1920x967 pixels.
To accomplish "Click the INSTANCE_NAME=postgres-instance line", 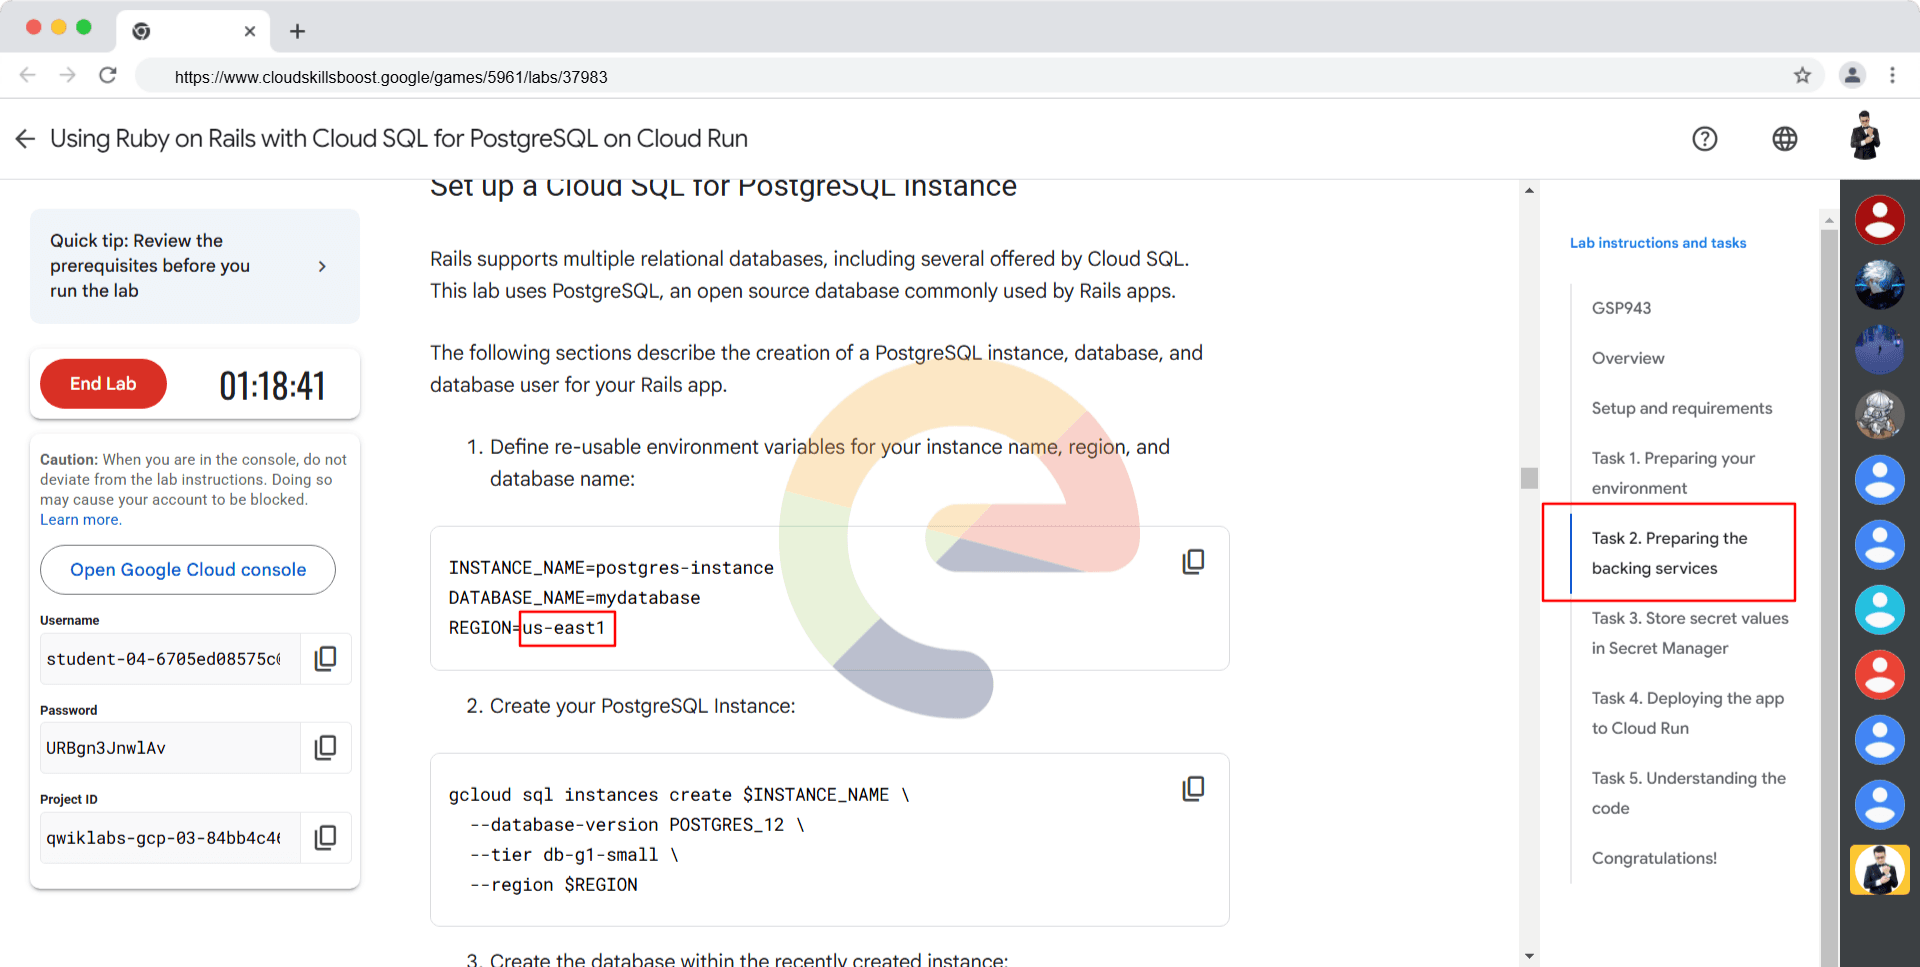I will (611, 568).
